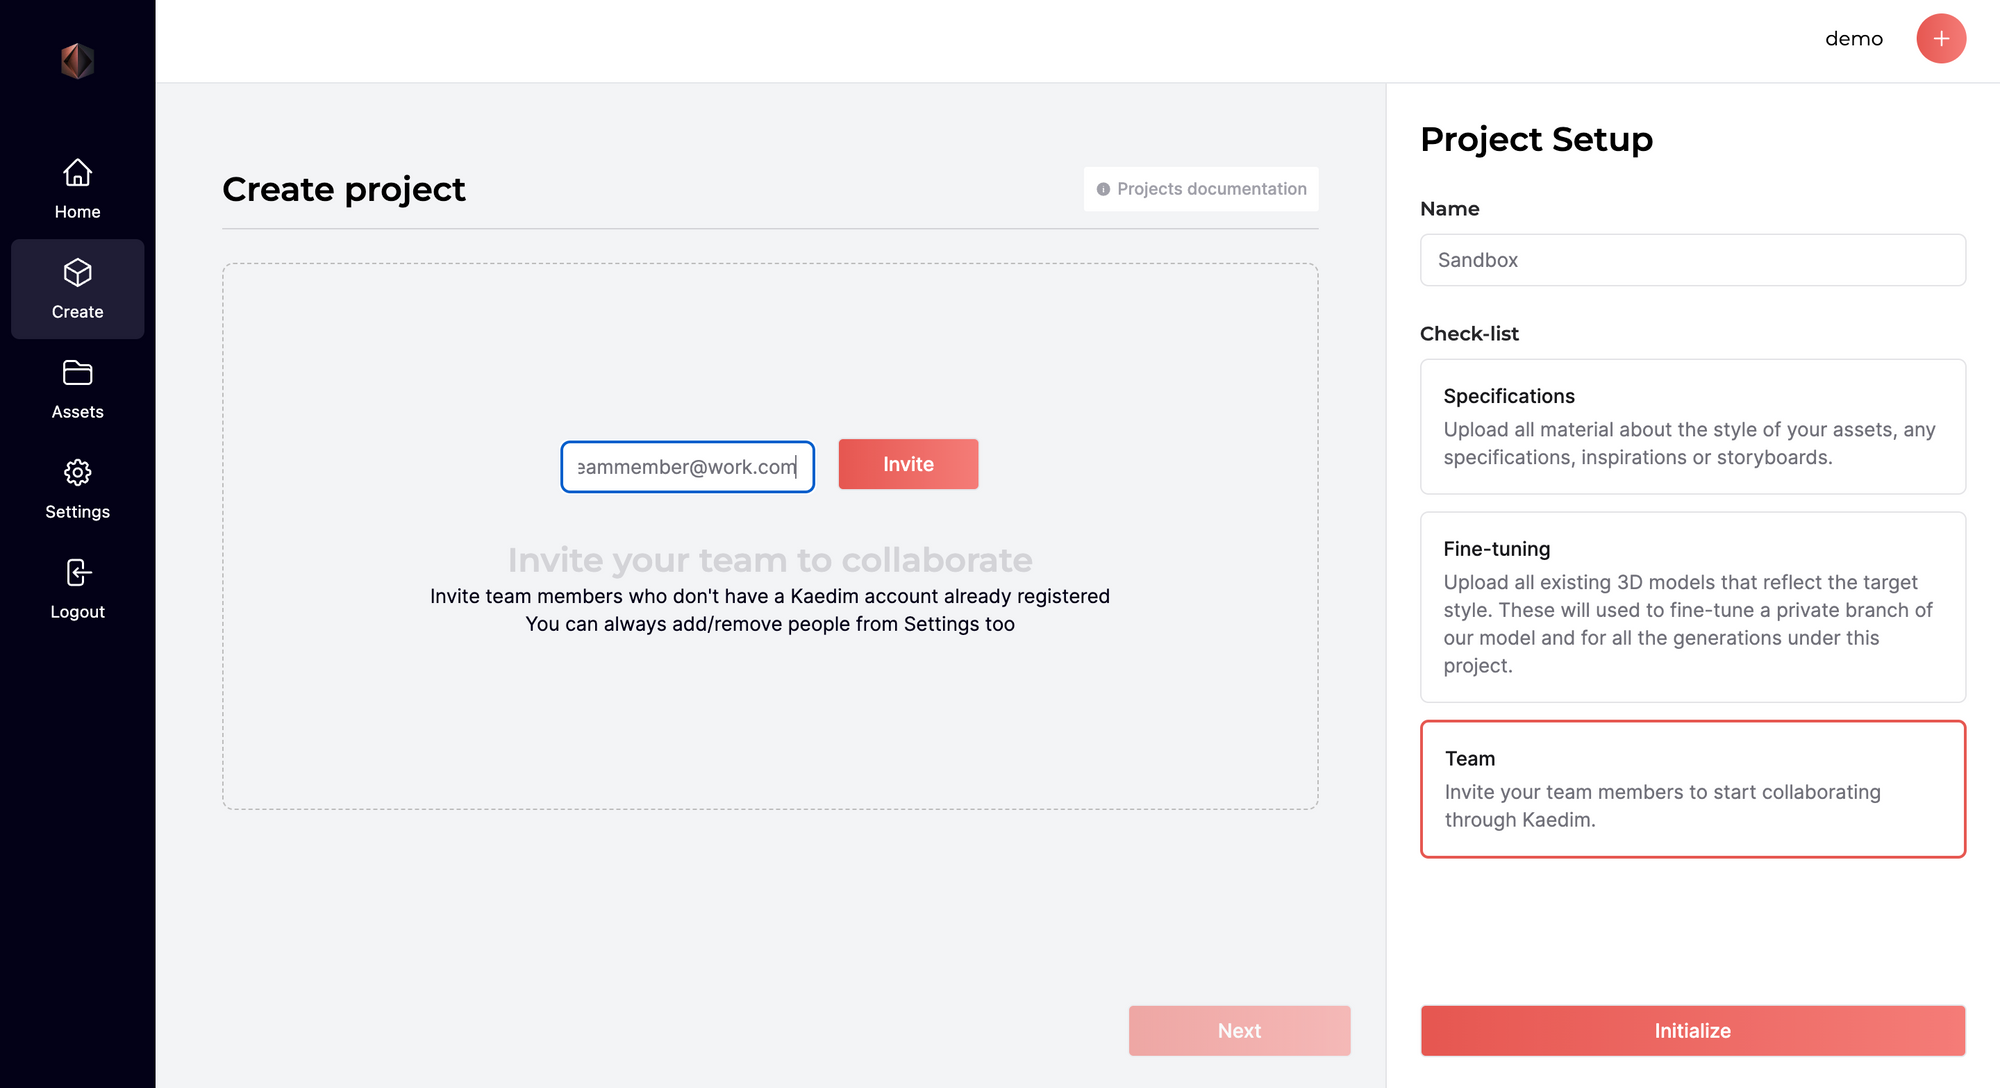Navigate to Assets via sidebar label
This screenshot has width=2000, height=1088.
coord(77,412)
